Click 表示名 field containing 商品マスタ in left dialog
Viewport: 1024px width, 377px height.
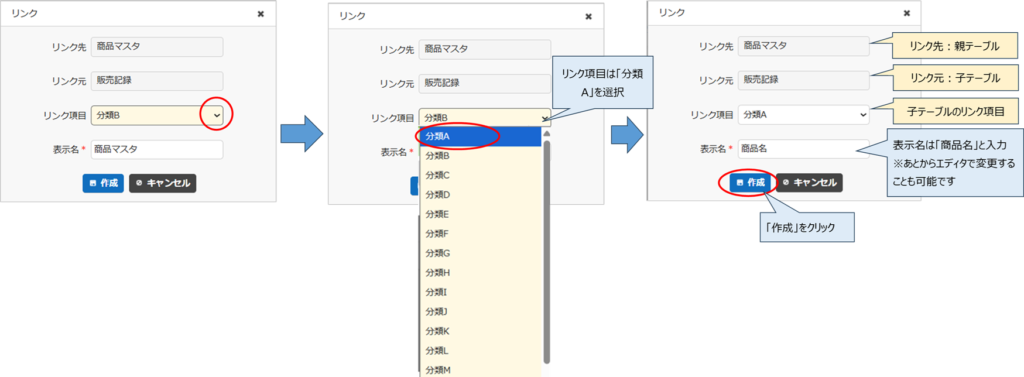tap(157, 149)
